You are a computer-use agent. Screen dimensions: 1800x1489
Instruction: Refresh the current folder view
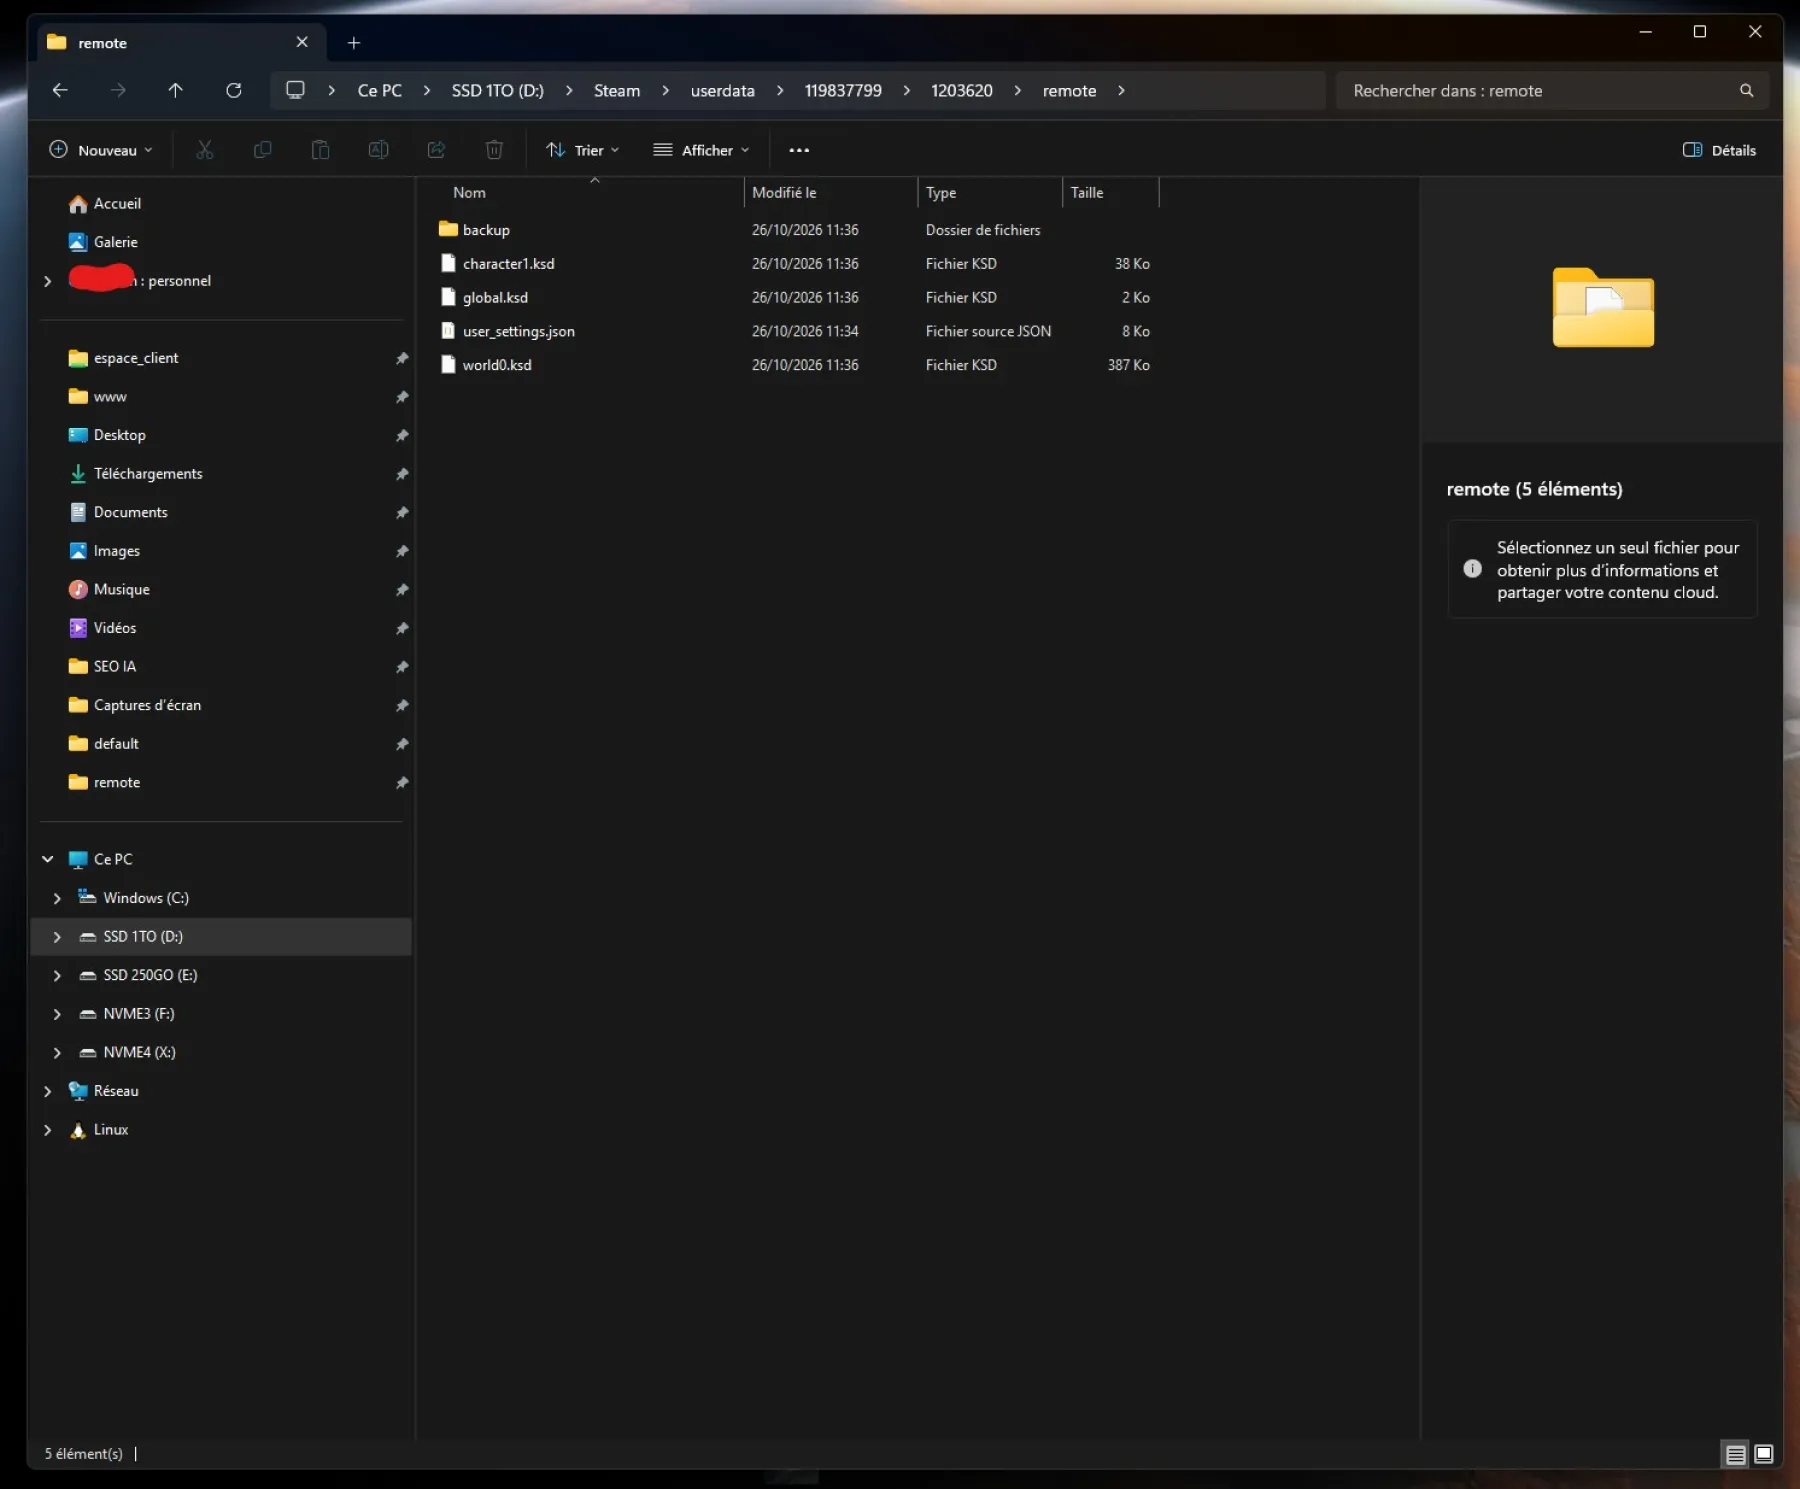pos(234,90)
